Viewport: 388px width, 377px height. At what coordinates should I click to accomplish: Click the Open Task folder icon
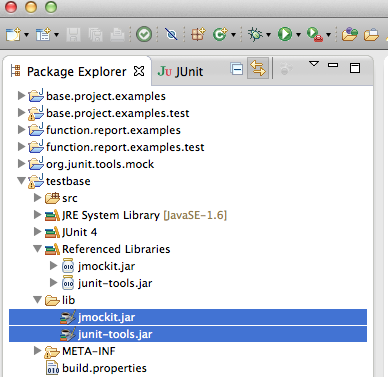(371, 34)
